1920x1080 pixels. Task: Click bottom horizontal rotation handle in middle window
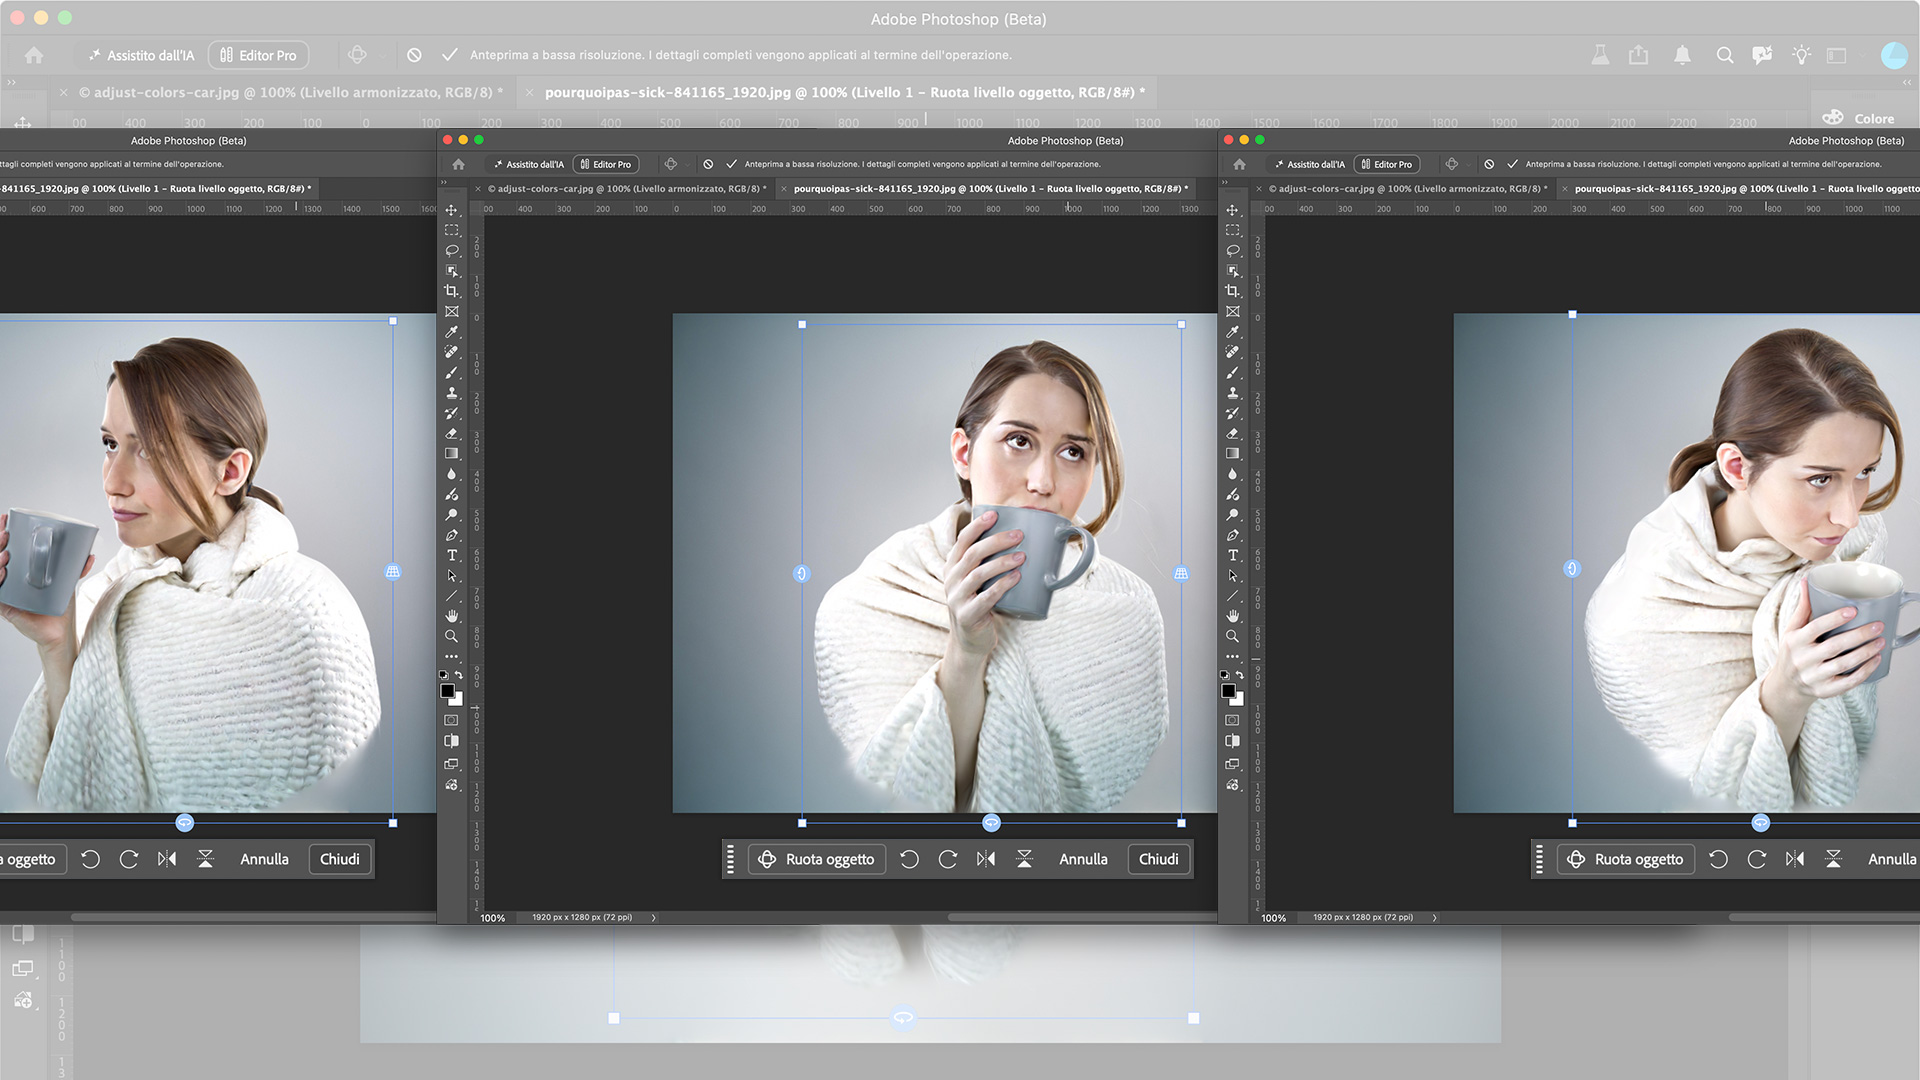pos(991,823)
